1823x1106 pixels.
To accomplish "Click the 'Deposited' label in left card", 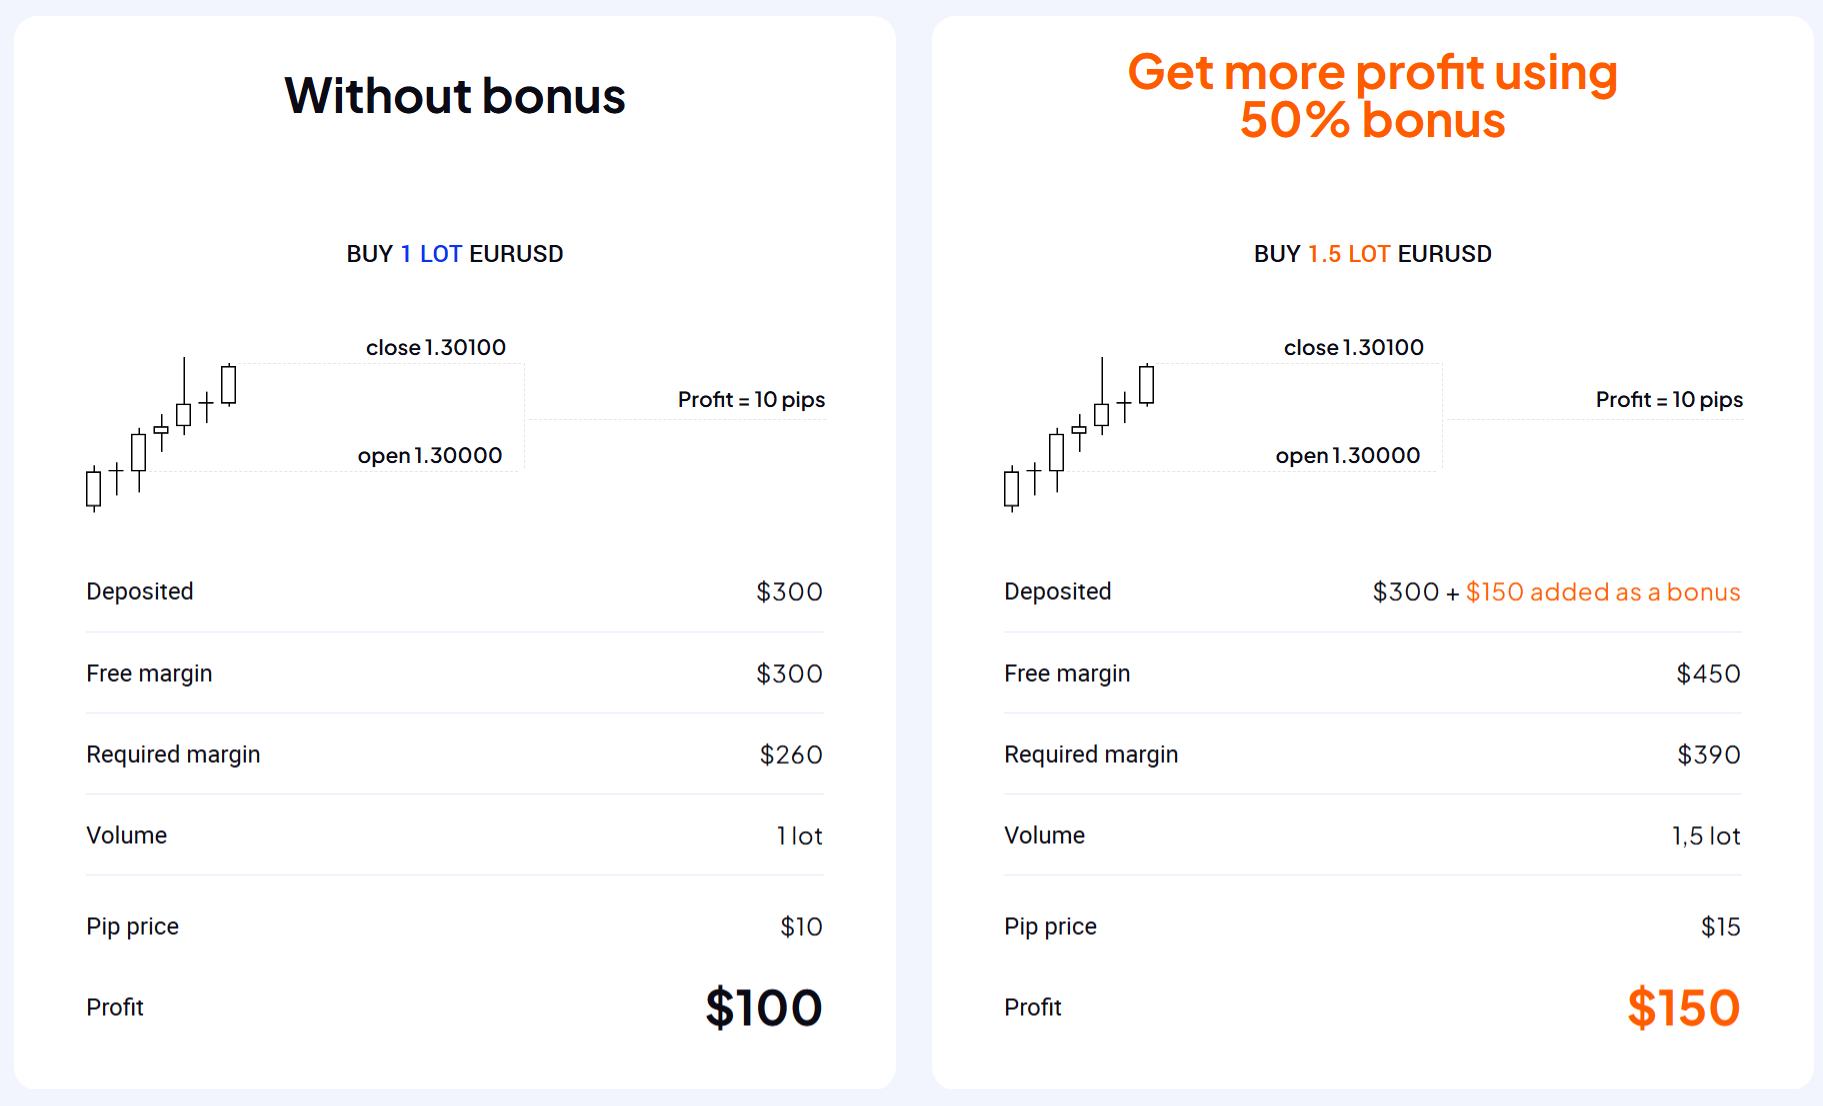I will tap(140, 591).
